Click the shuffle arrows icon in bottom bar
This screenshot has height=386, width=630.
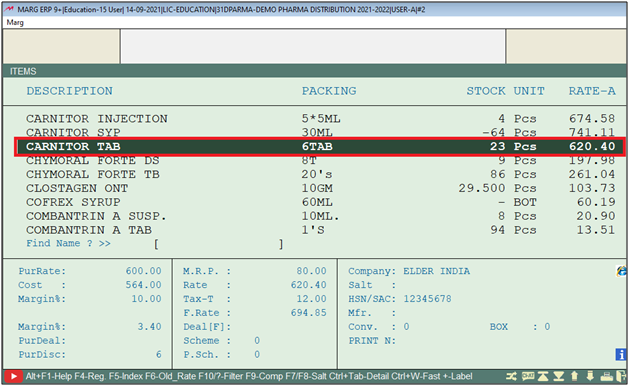point(511,376)
